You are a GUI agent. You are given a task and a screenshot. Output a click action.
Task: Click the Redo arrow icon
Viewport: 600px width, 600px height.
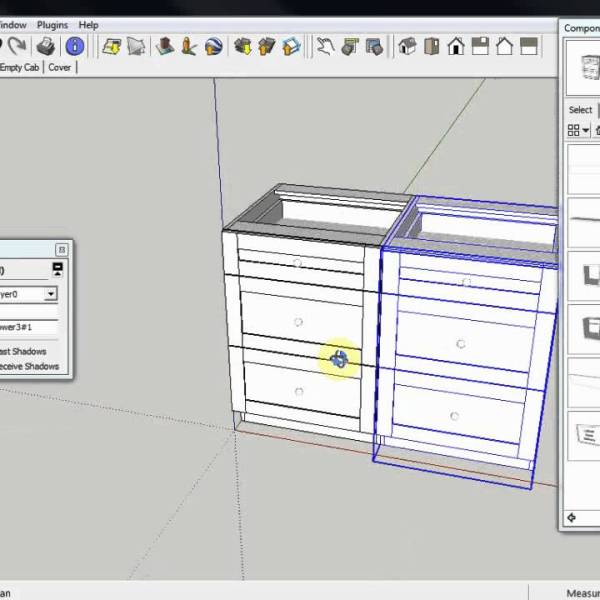tap(17, 46)
